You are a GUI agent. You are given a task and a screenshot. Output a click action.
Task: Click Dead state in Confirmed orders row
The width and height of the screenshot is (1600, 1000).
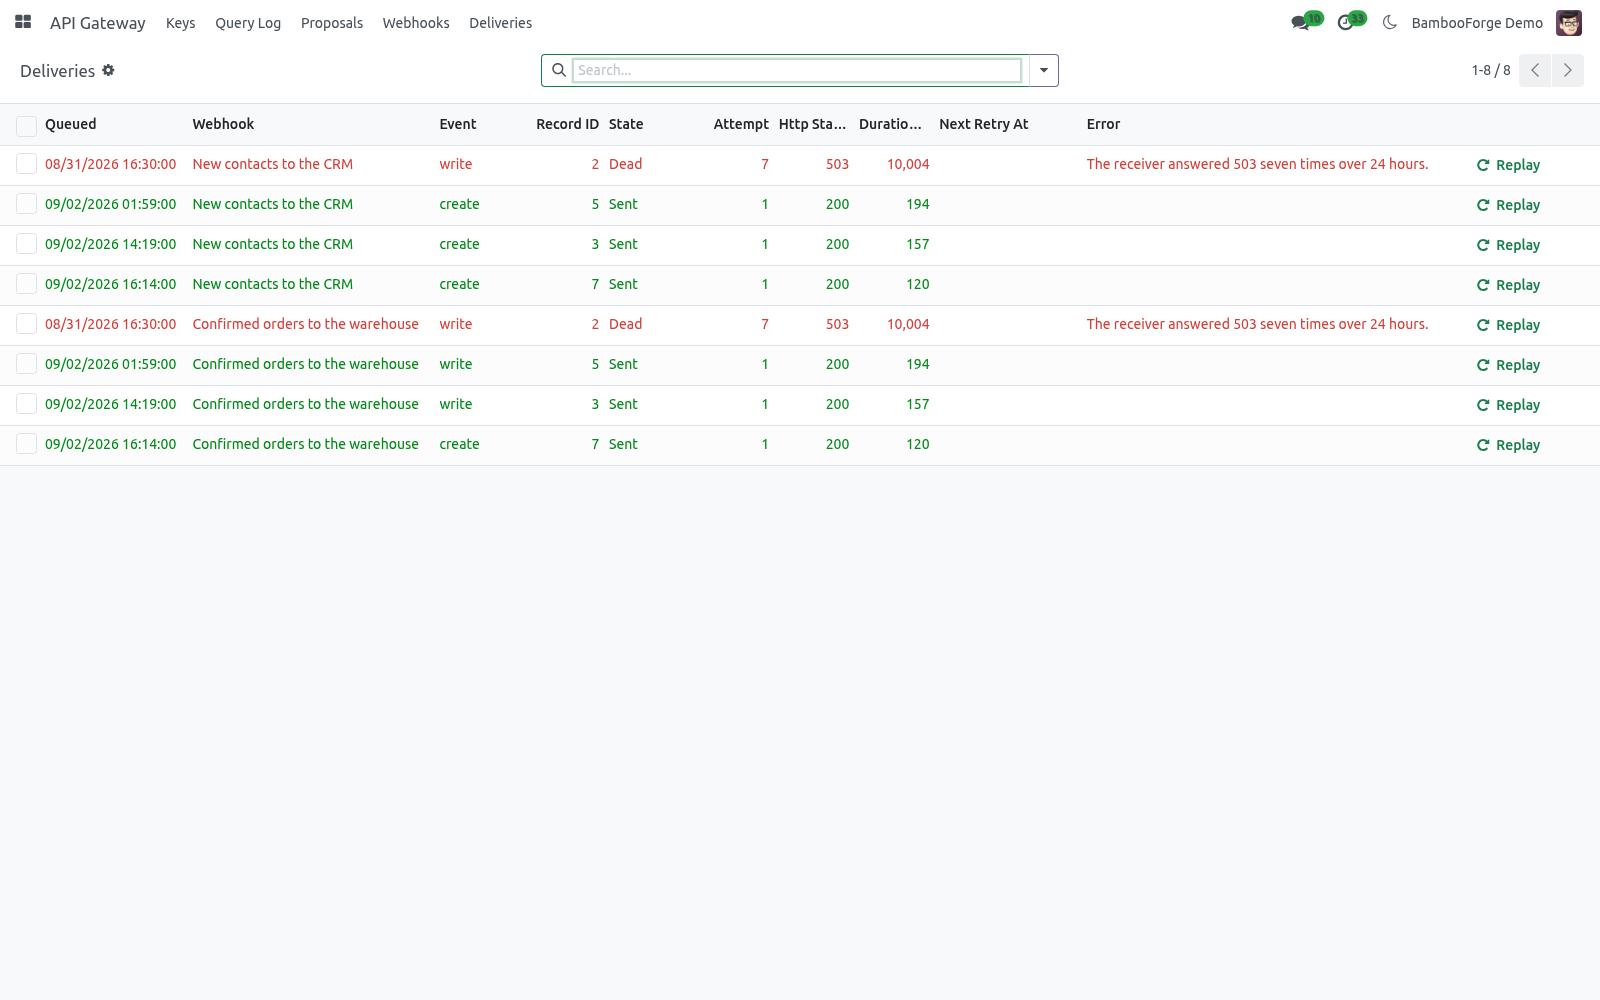(625, 324)
